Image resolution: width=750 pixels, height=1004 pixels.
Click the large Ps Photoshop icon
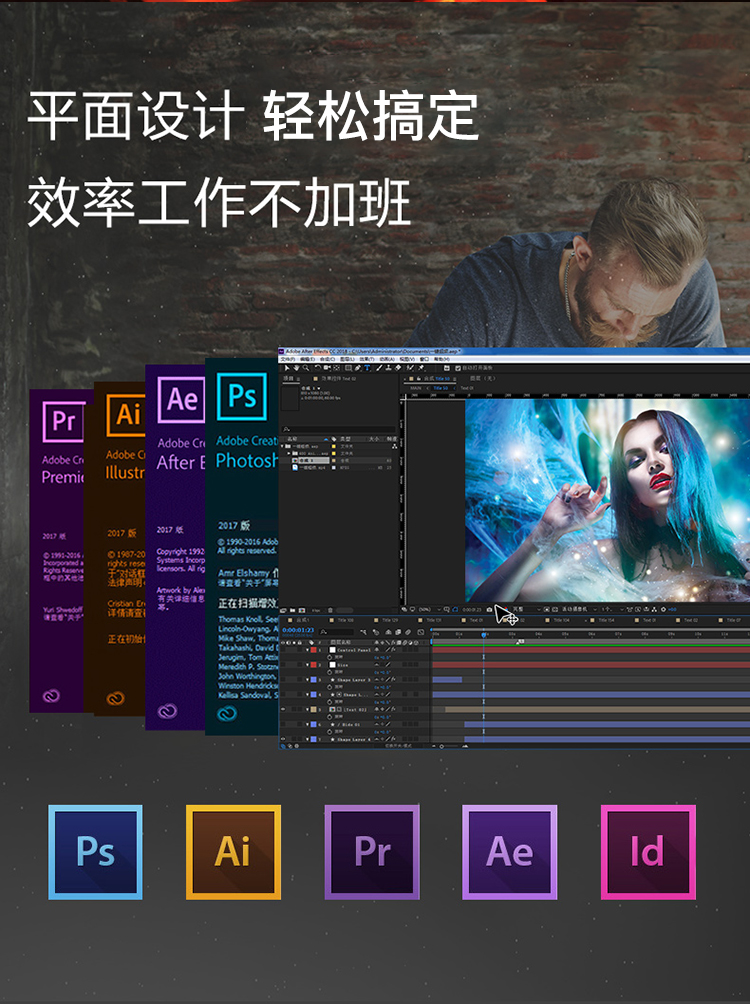[95, 852]
